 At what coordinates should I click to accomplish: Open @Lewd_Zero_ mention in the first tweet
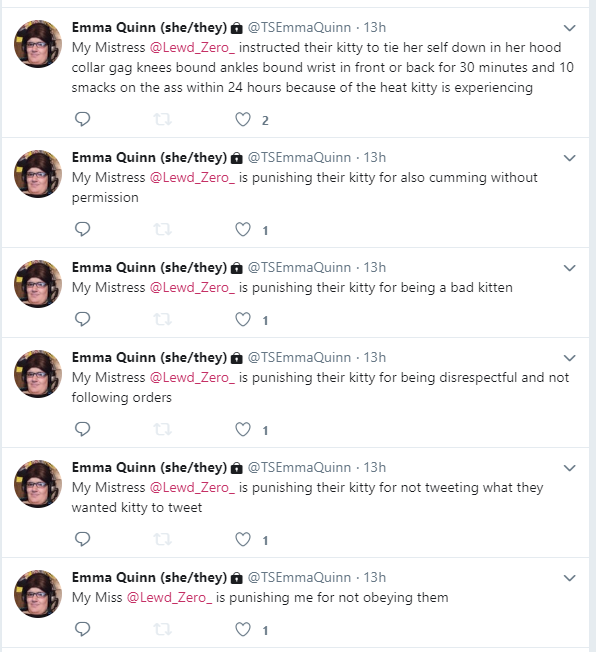[x=192, y=48]
